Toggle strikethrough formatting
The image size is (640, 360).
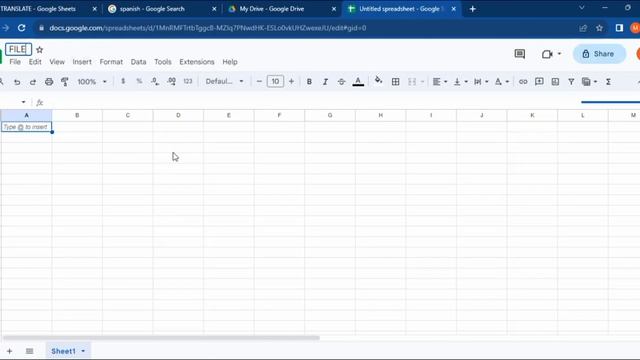tap(341, 82)
